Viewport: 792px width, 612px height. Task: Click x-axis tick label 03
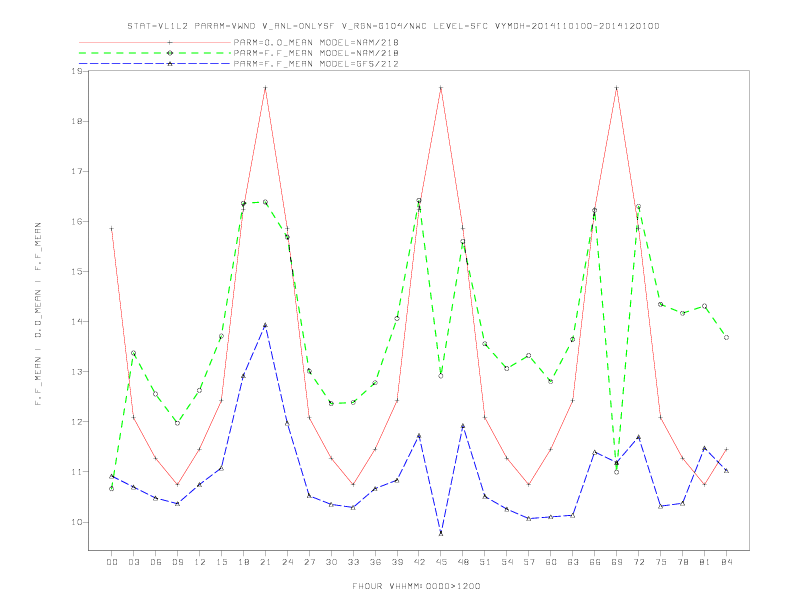coord(133,562)
